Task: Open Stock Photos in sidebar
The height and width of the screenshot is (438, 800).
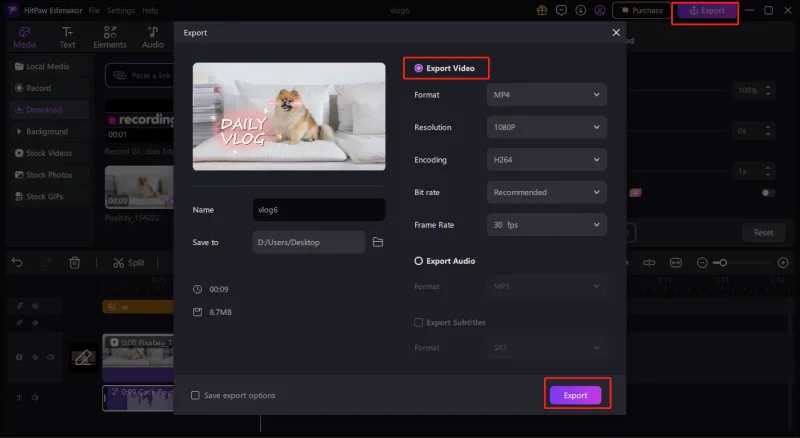Action: (x=49, y=175)
